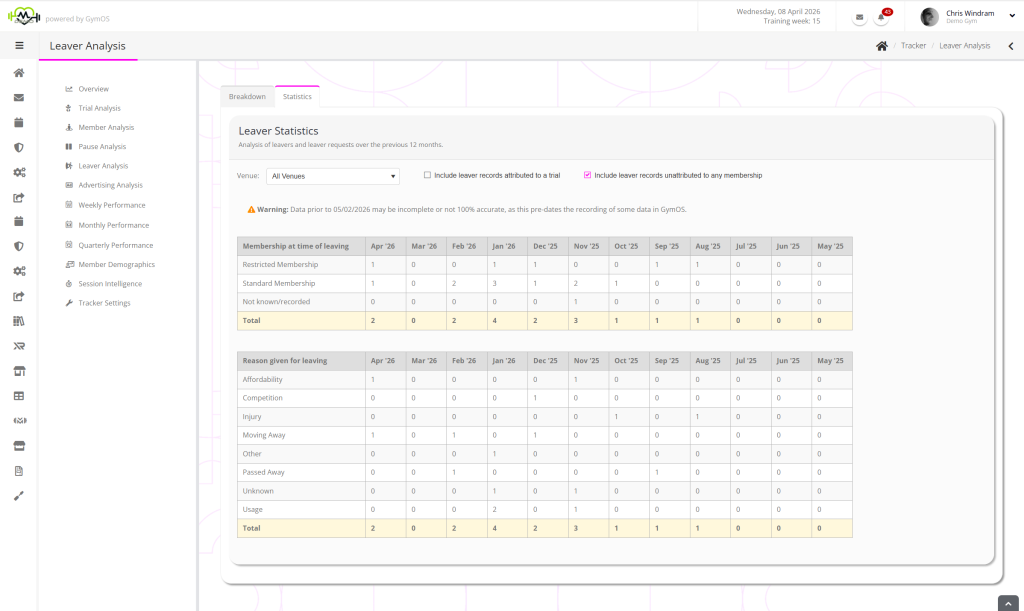Toggle the hamburger menu icon
Image resolution: width=1024 pixels, height=611 pixels.
19,45
